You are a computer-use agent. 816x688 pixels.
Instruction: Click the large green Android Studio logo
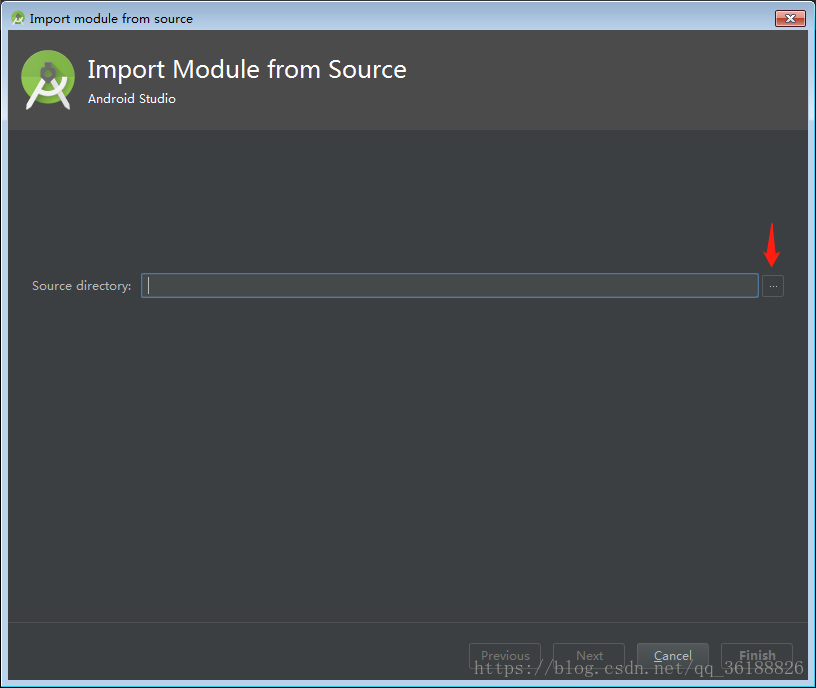point(48,79)
